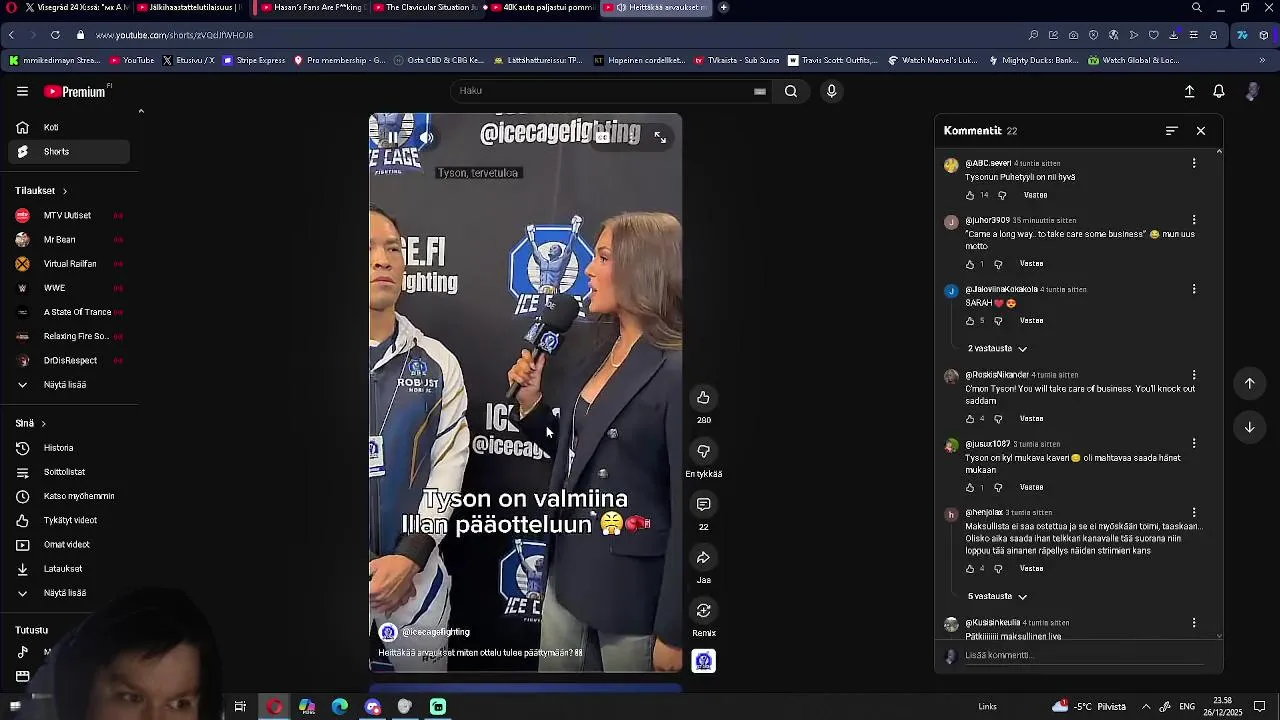Click the create/upload icon in header
The width and height of the screenshot is (1280, 720).
click(1189, 91)
